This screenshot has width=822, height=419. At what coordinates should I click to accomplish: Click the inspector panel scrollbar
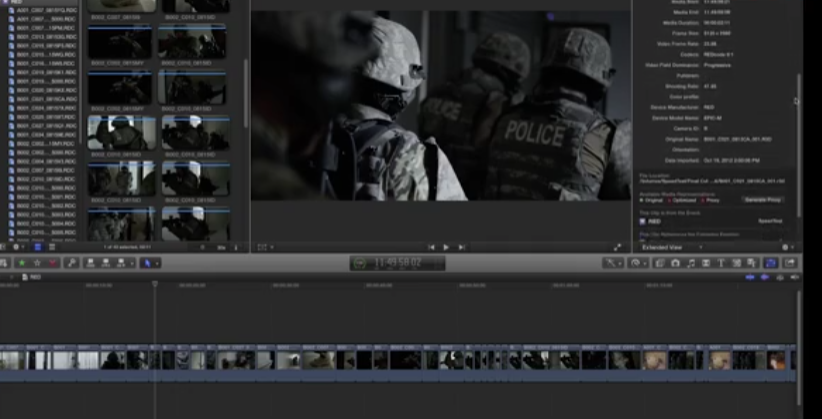pos(798,145)
